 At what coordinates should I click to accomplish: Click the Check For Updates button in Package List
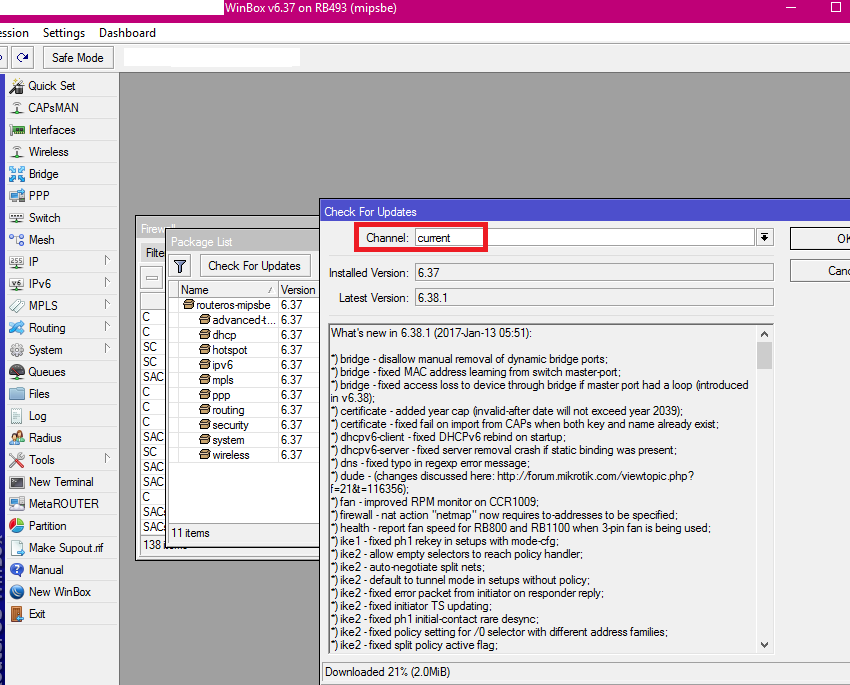254,266
